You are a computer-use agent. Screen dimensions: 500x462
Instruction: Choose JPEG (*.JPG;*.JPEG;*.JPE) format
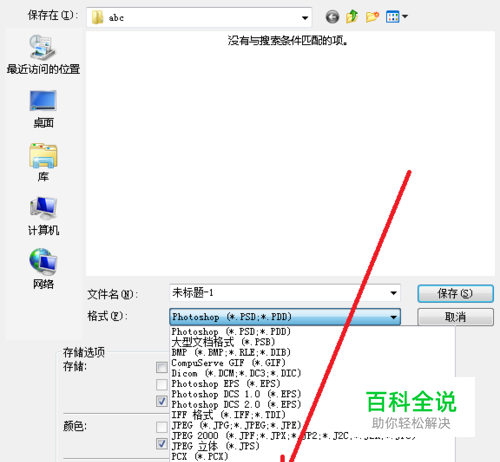[x=312, y=425]
